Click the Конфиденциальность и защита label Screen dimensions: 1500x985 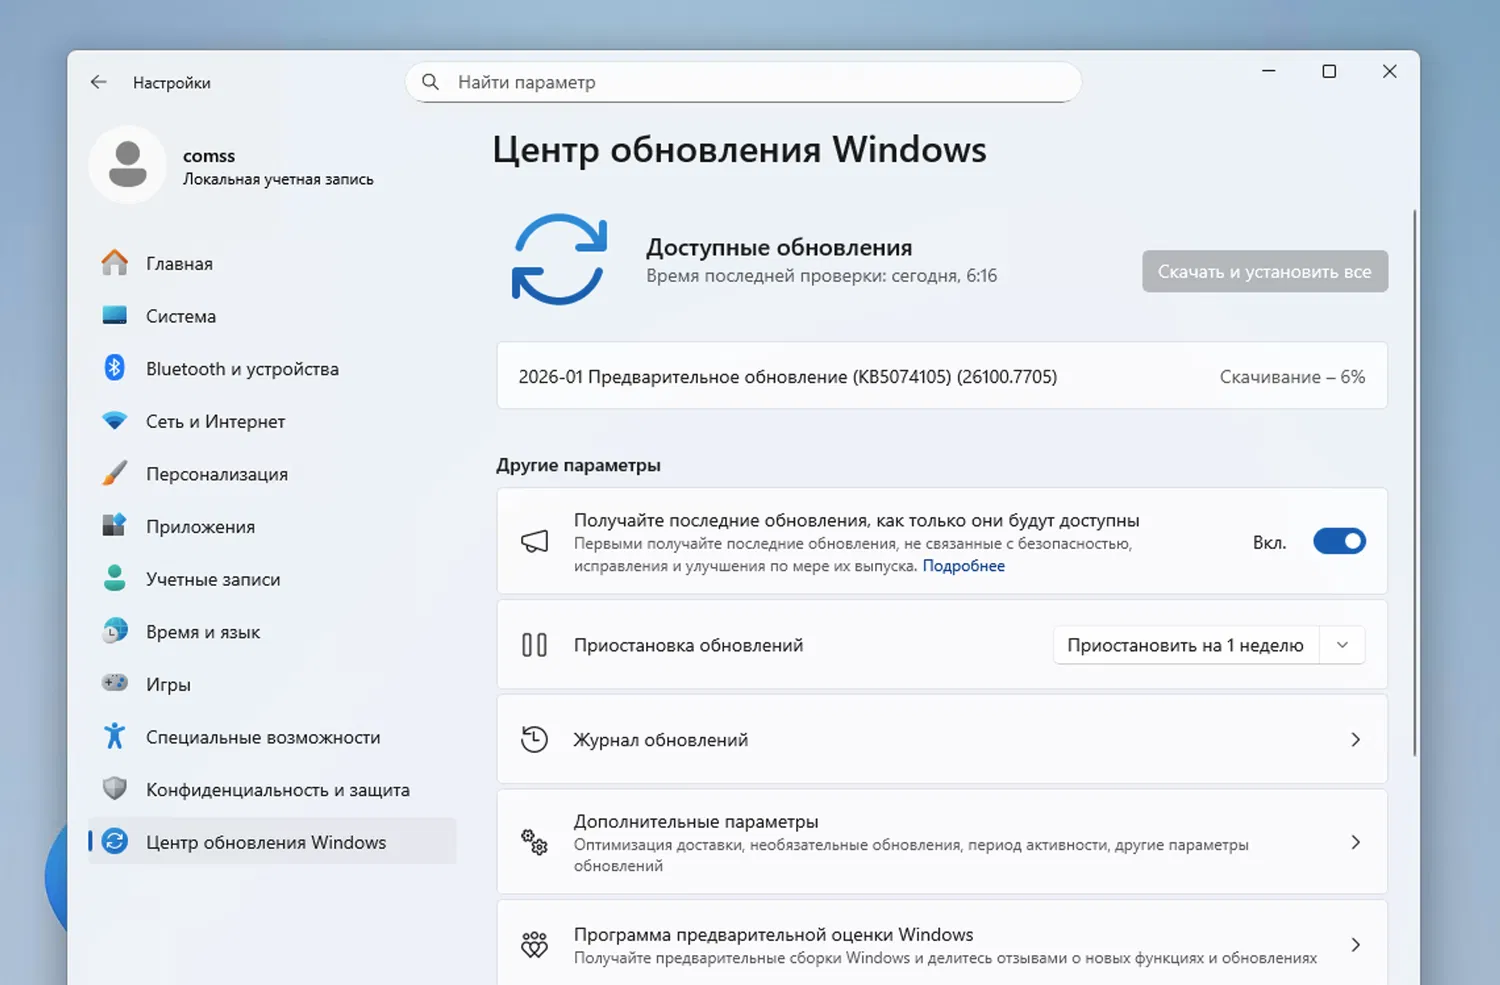(x=278, y=790)
